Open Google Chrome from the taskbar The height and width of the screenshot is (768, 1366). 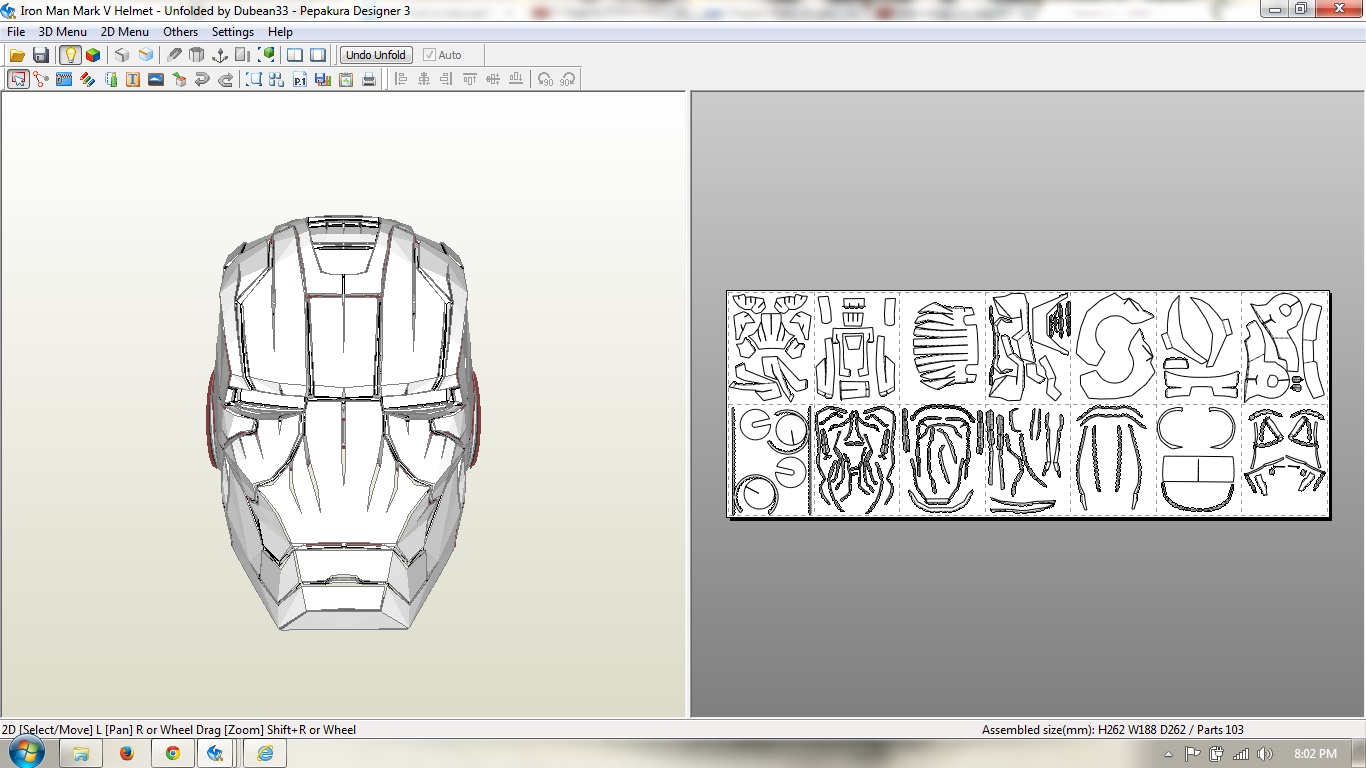pyautogui.click(x=173, y=753)
